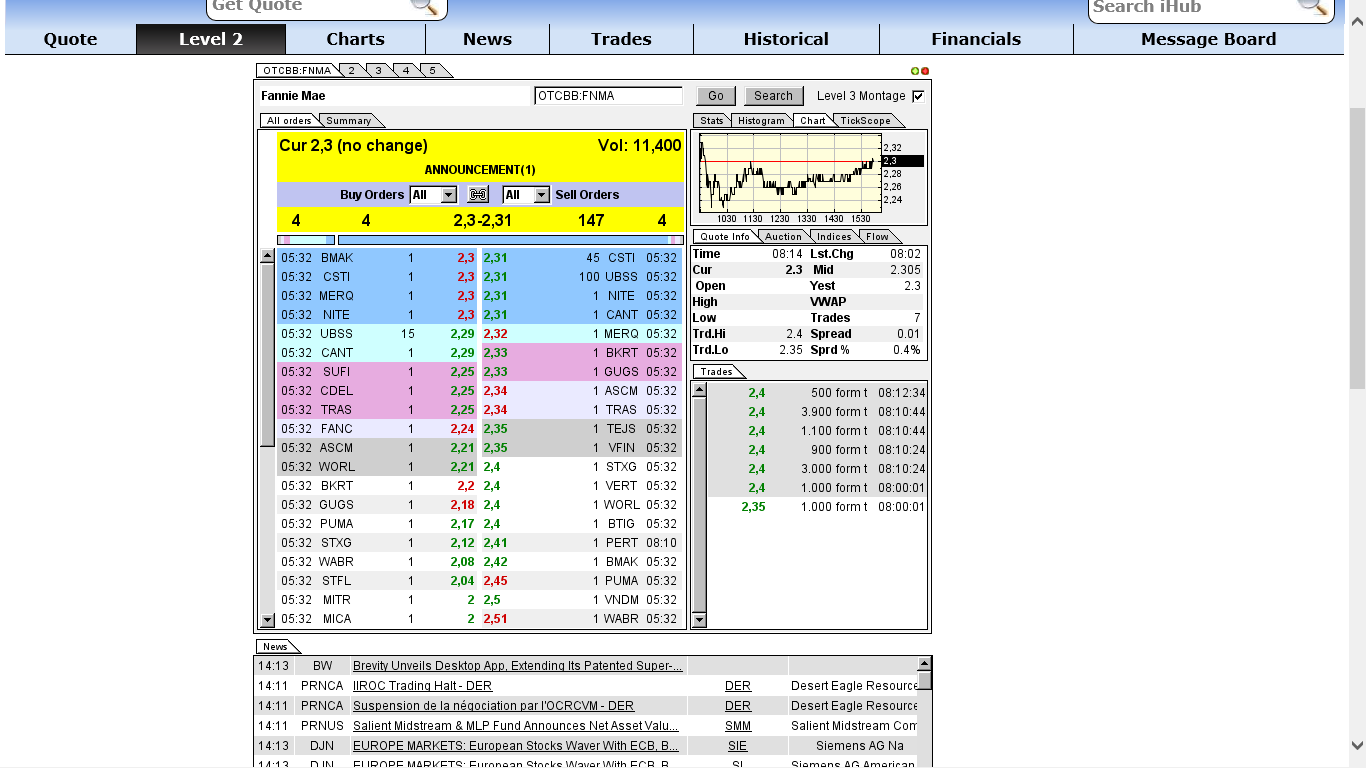Click the Trades list scrollbar track
Screen dimensions: 1366x768
tap(699, 504)
